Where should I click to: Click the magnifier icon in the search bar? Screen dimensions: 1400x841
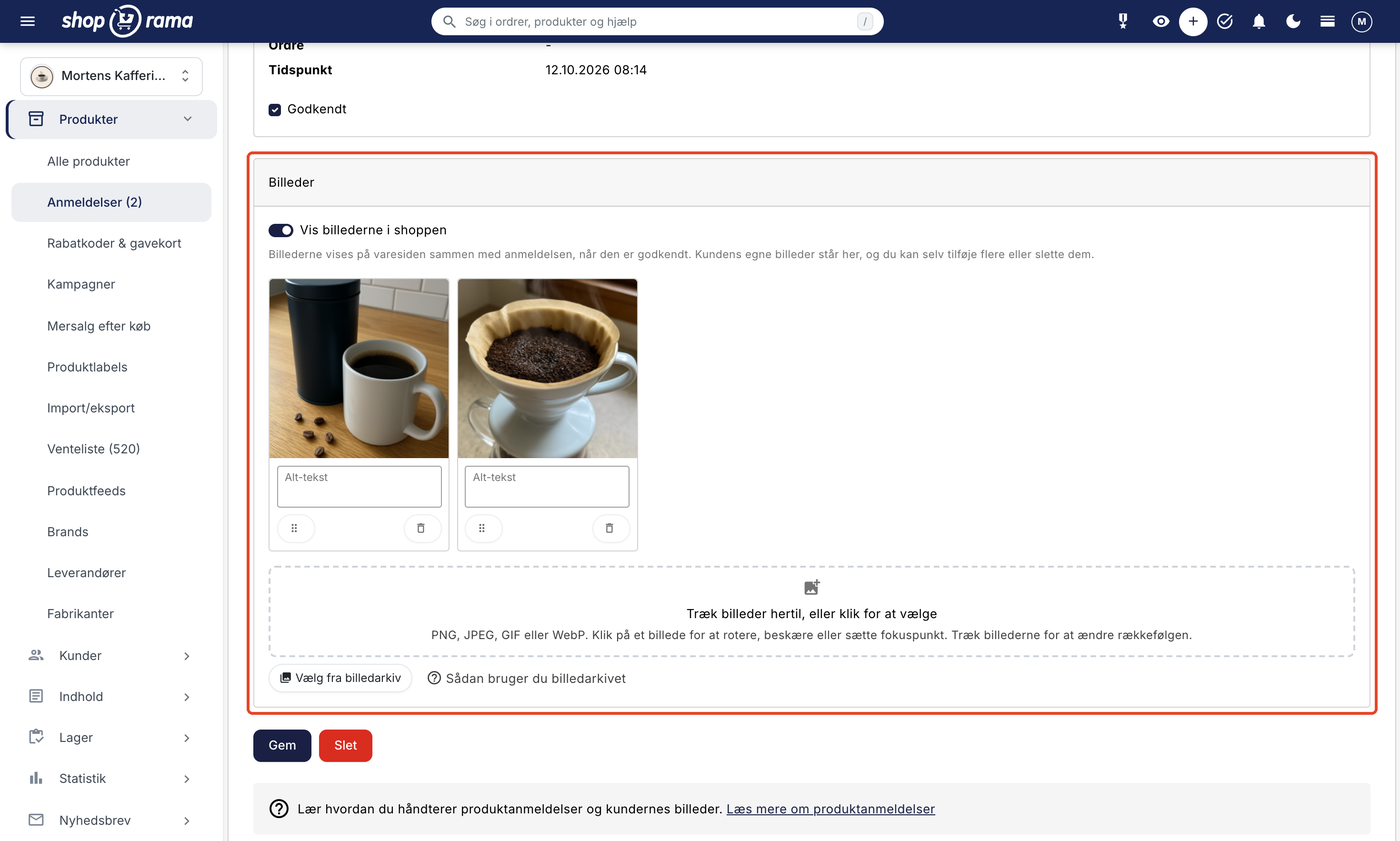pos(449,21)
